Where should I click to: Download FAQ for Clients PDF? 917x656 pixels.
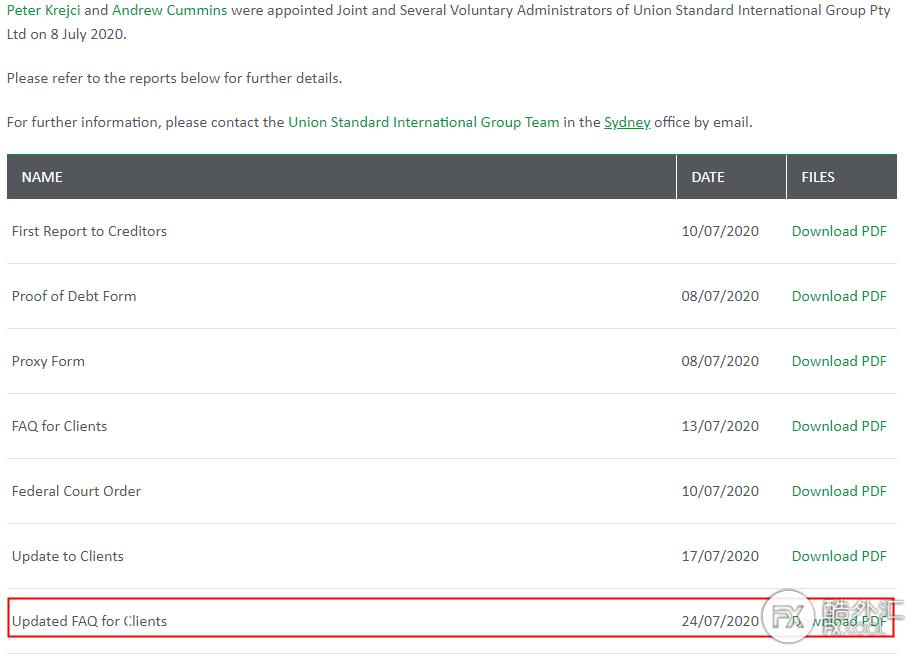coord(839,426)
